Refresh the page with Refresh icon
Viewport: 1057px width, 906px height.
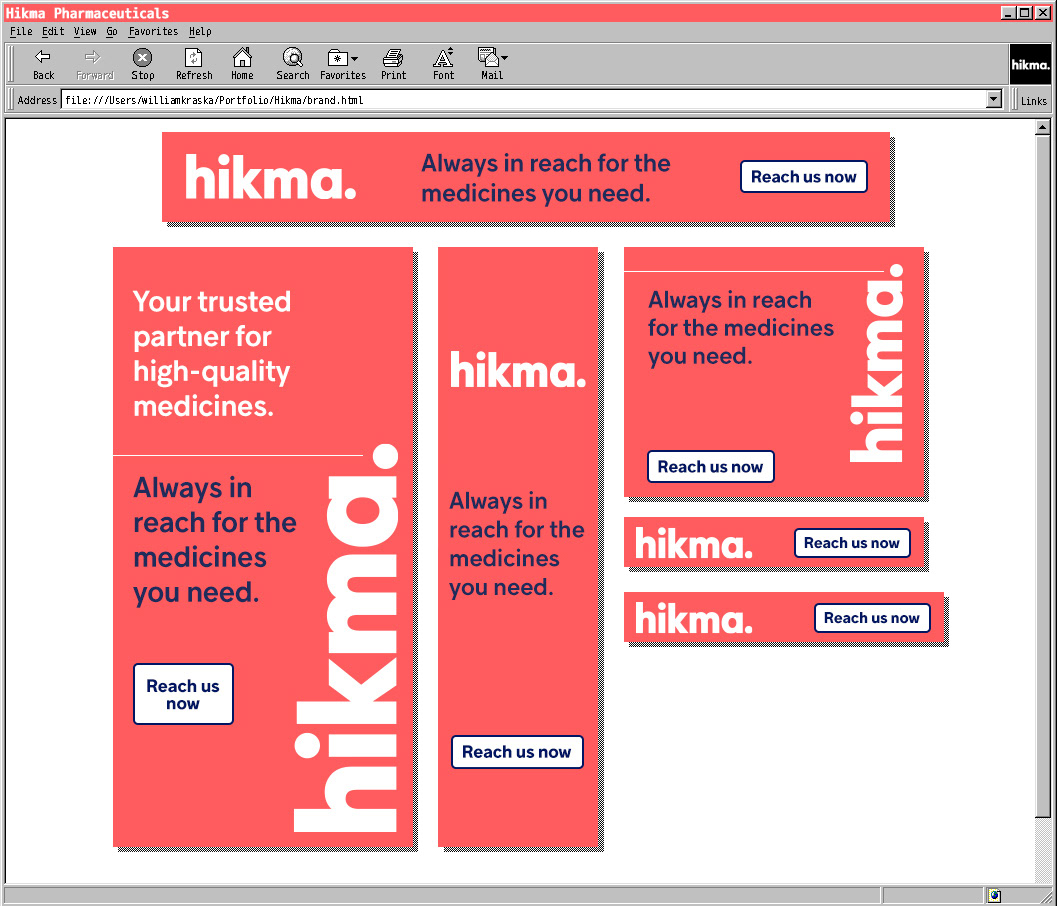[193, 57]
